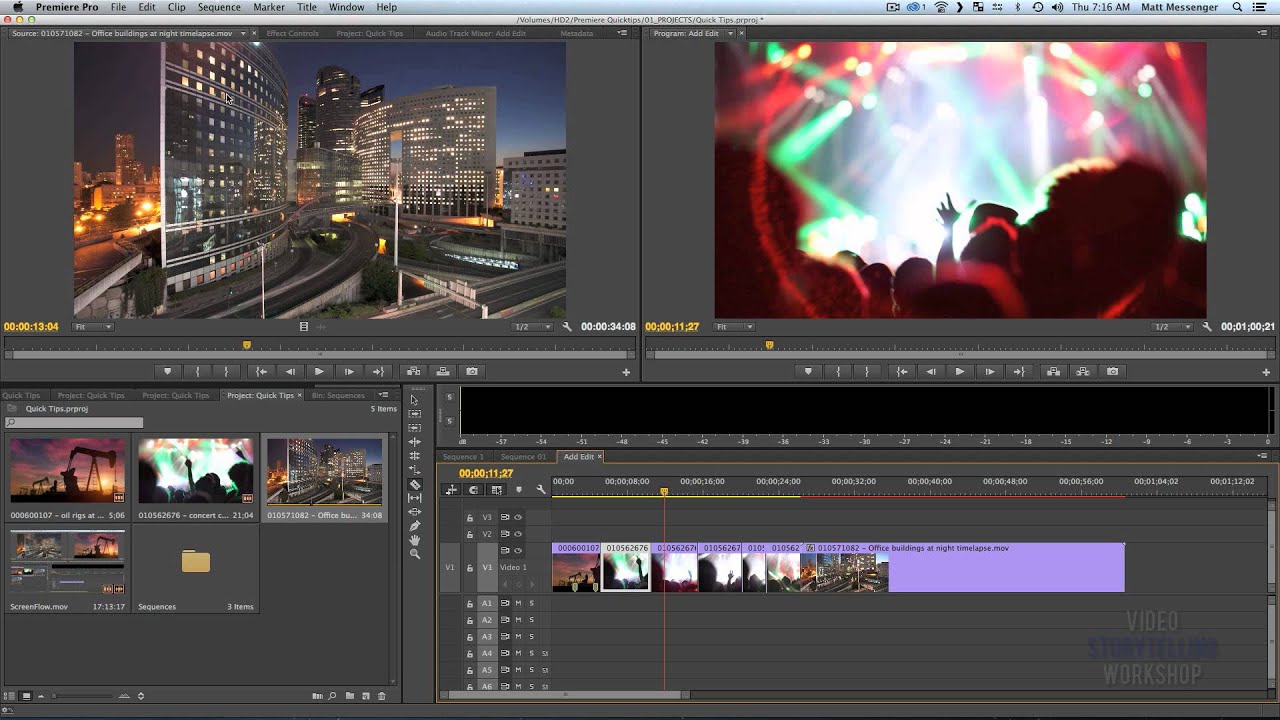Open the Sequences bin folder

pyautogui.click(x=196, y=562)
